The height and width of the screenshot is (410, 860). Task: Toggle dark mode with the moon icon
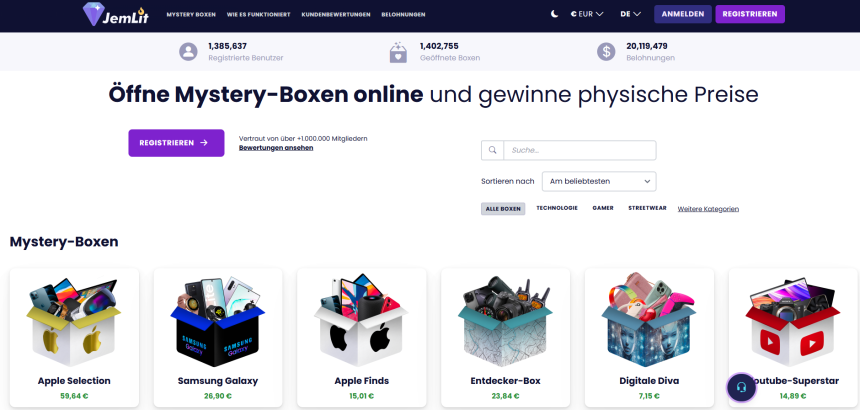coord(555,14)
